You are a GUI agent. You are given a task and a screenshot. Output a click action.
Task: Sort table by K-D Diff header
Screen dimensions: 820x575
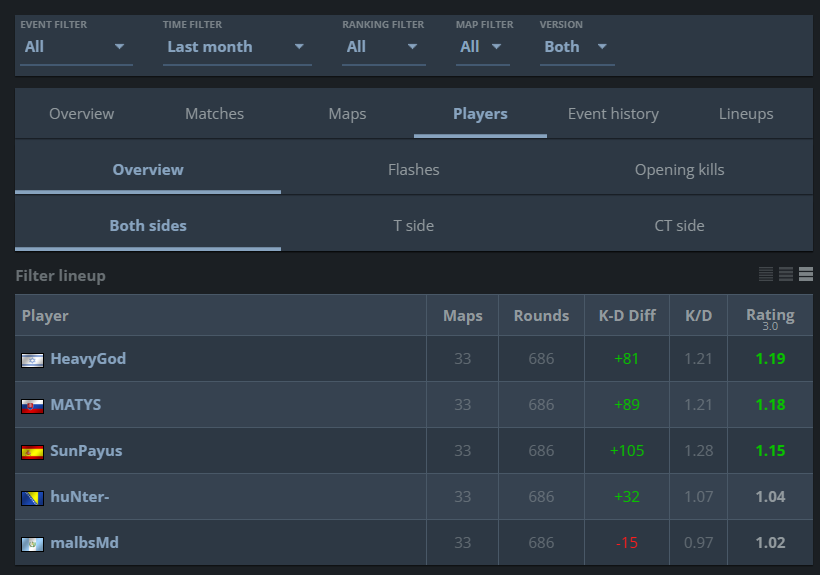point(627,316)
